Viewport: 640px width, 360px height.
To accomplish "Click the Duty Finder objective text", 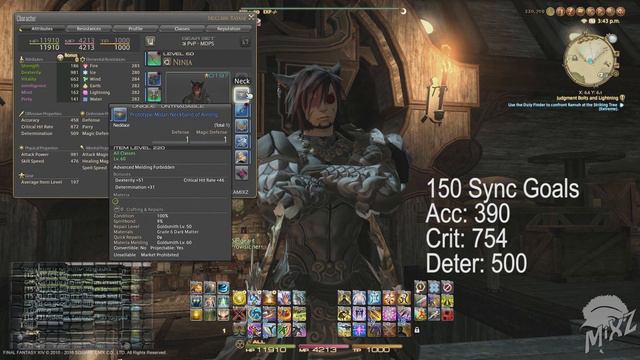I will [563, 107].
